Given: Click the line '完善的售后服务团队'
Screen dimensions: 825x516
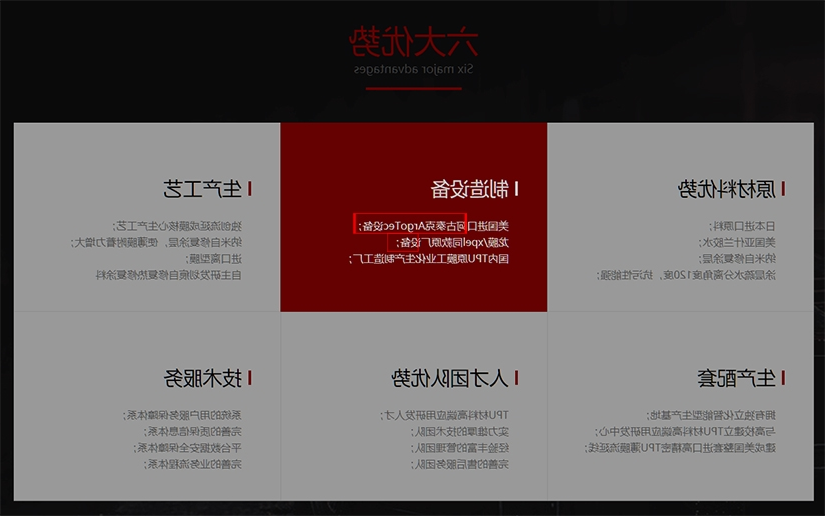Looking at the screenshot, I should (x=460, y=464).
